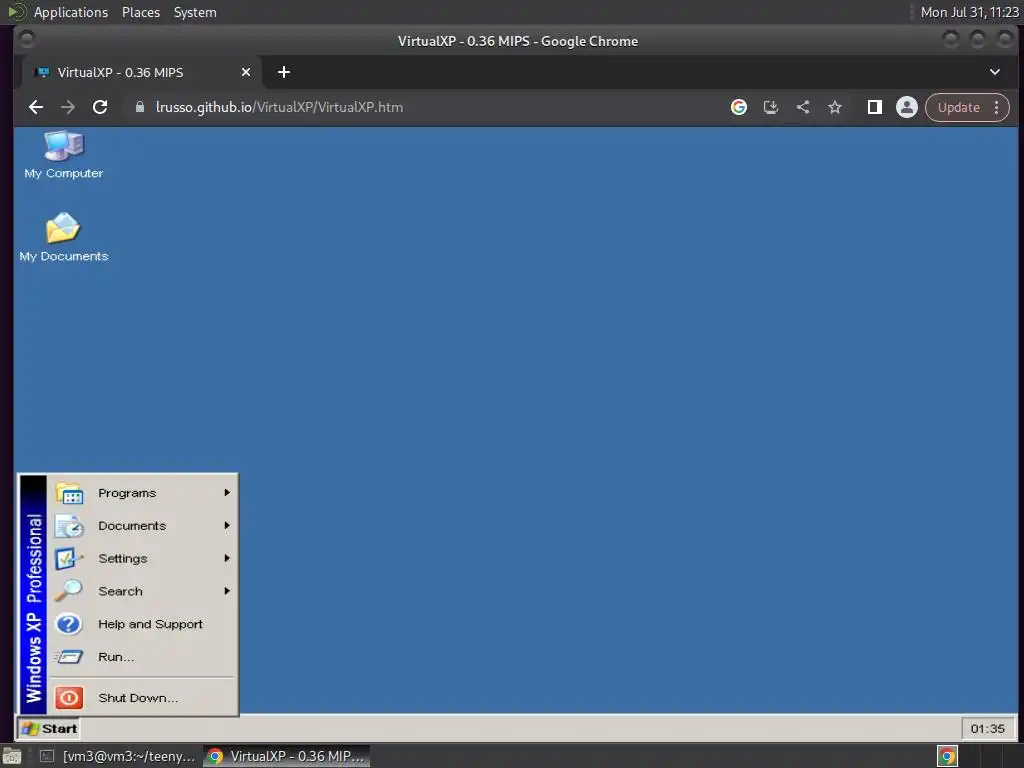Bookmark this page with star icon
The width and height of the screenshot is (1024, 768).
pos(835,107)
